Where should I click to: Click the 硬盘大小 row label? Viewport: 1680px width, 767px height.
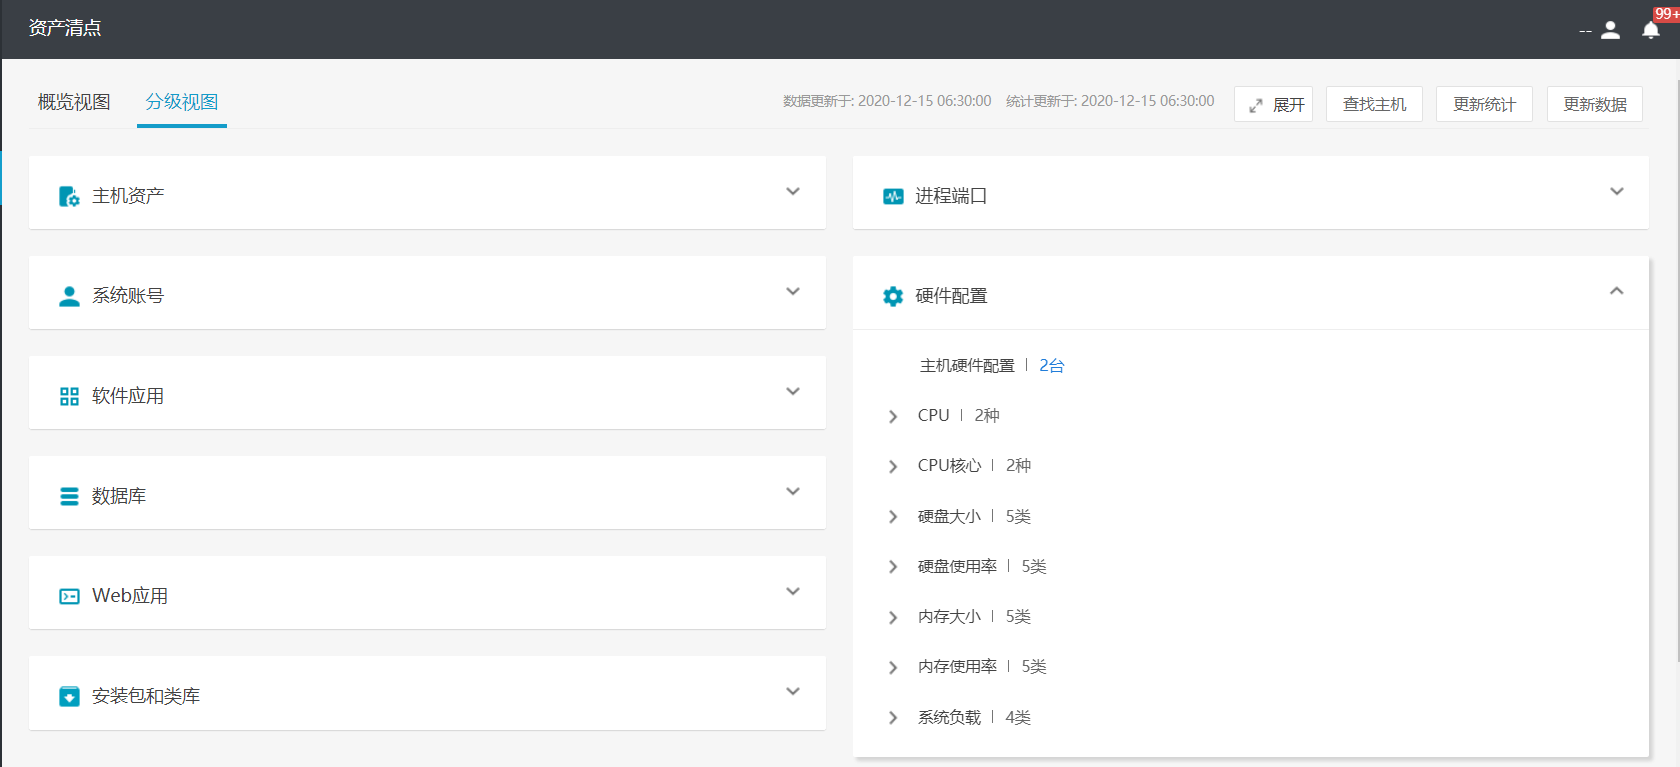coord(949,517)
